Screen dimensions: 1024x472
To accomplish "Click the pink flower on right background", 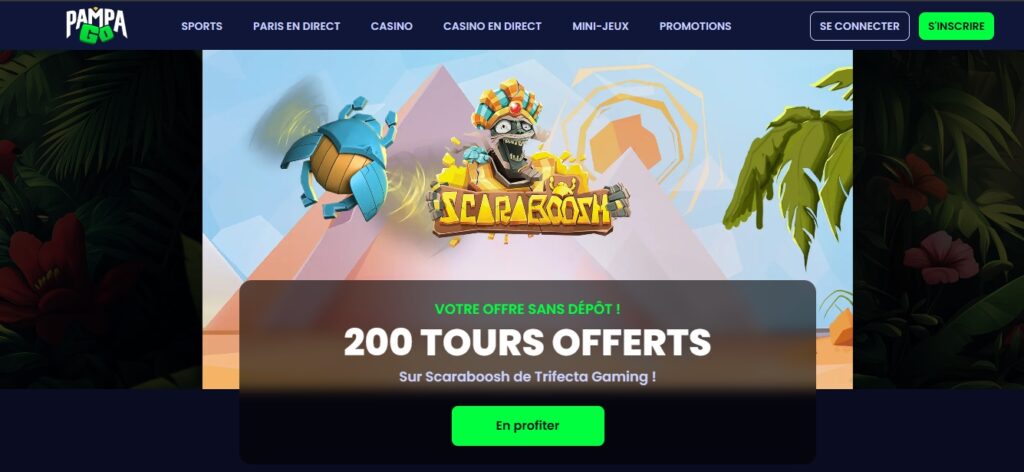I will tap(941, 257).
